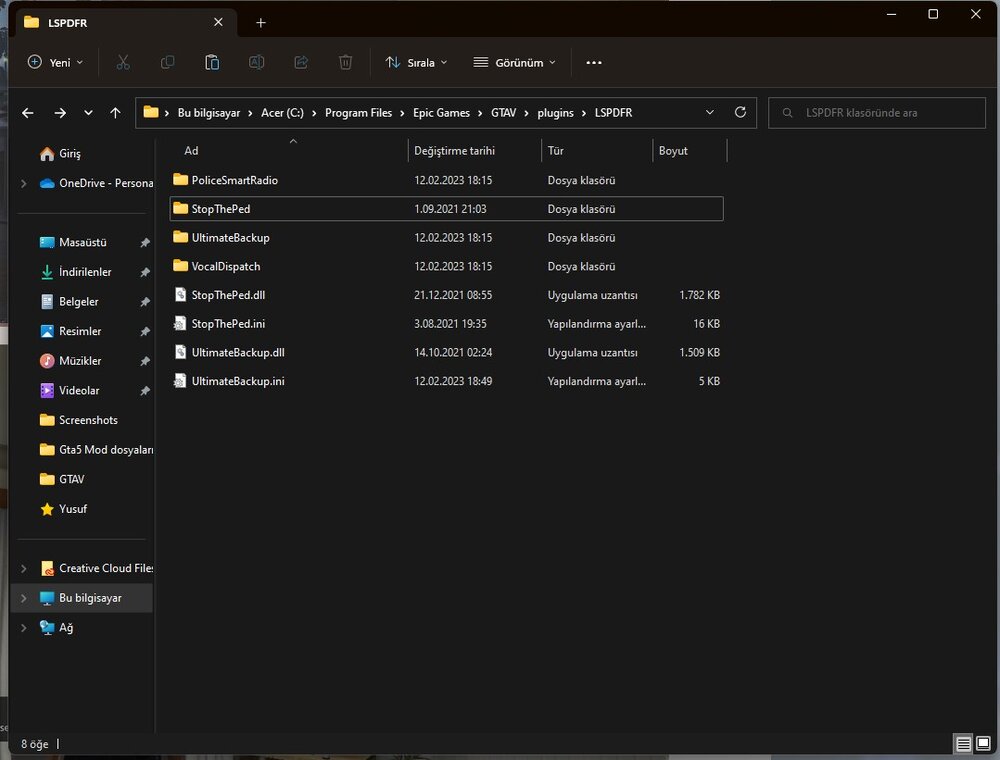The width and height of the screenshot is (1000, 760).
Task: Open the Görünüm view dropdown
Action: [x=514, y=62]
